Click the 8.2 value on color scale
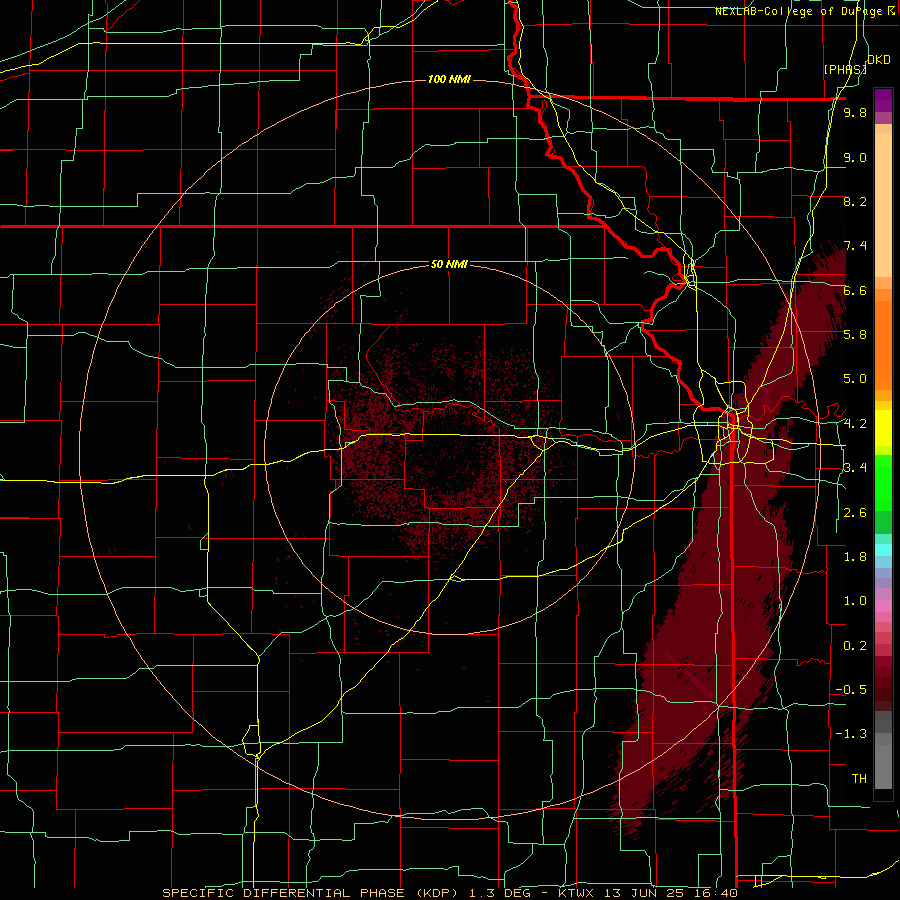 (855, 201)
